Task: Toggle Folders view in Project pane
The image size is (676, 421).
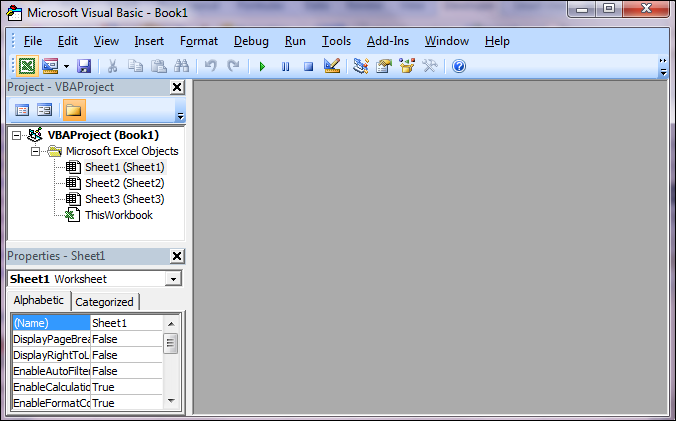Action: [74, 110]
